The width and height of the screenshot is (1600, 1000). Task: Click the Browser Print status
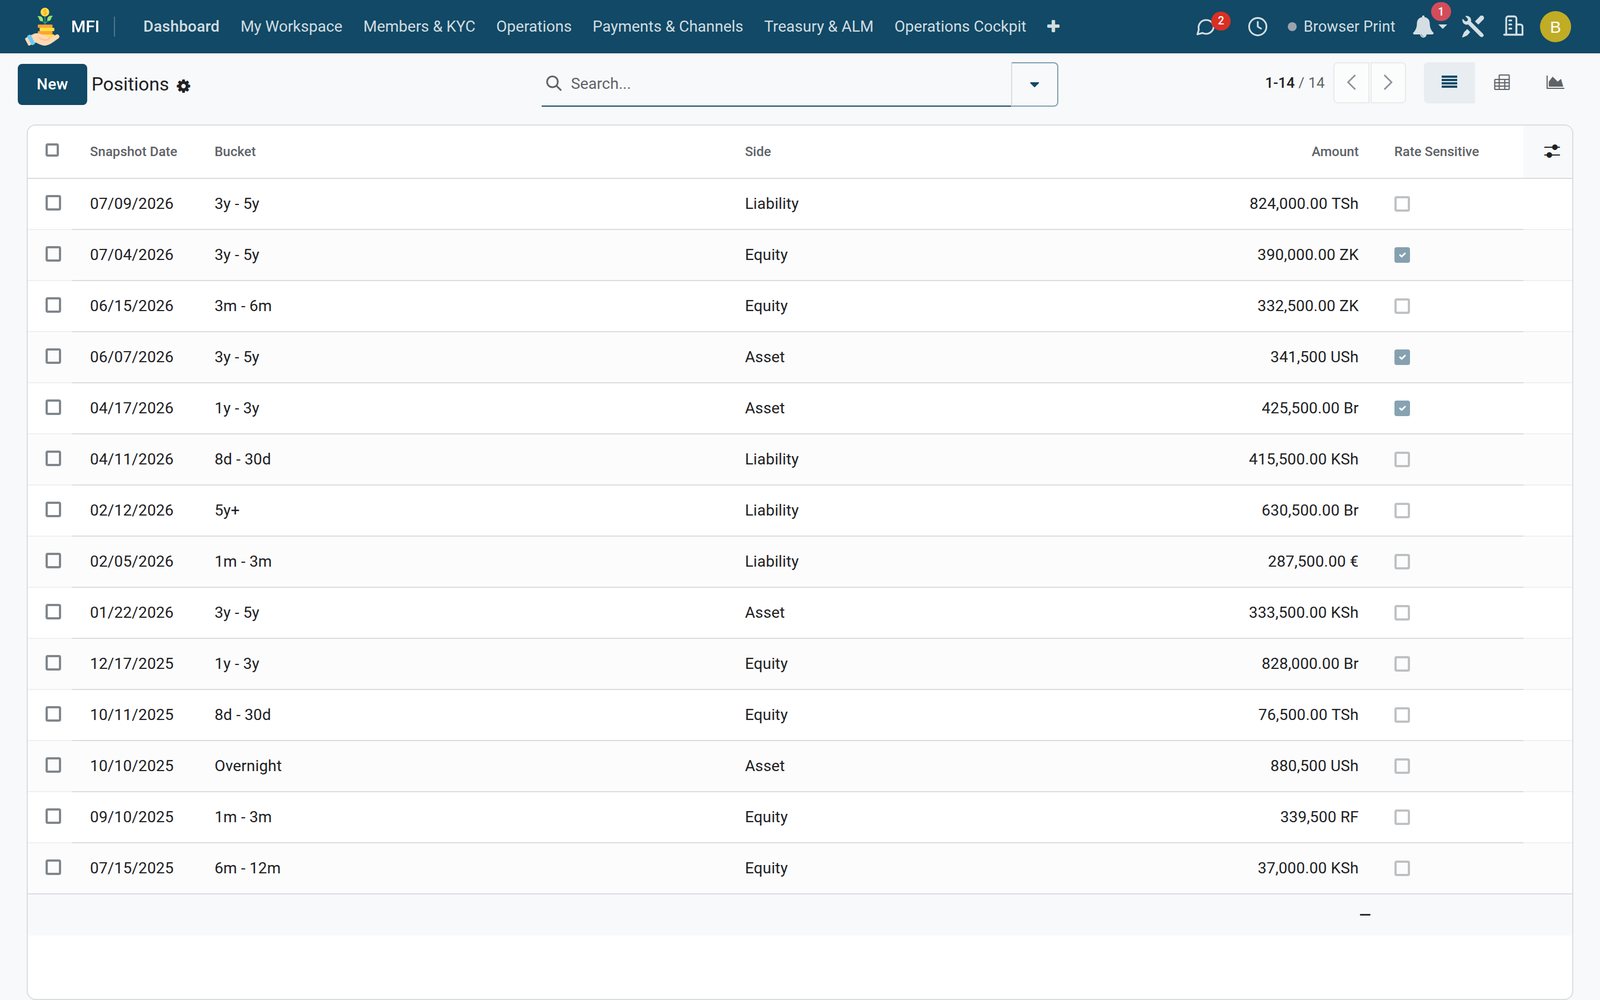point(1341,27)
